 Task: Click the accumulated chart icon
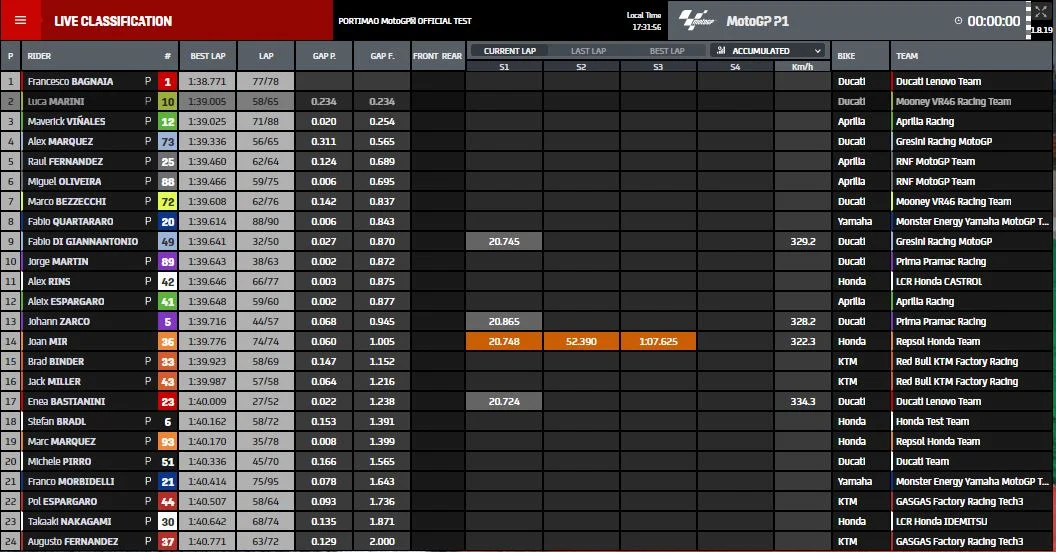point(721,50)
